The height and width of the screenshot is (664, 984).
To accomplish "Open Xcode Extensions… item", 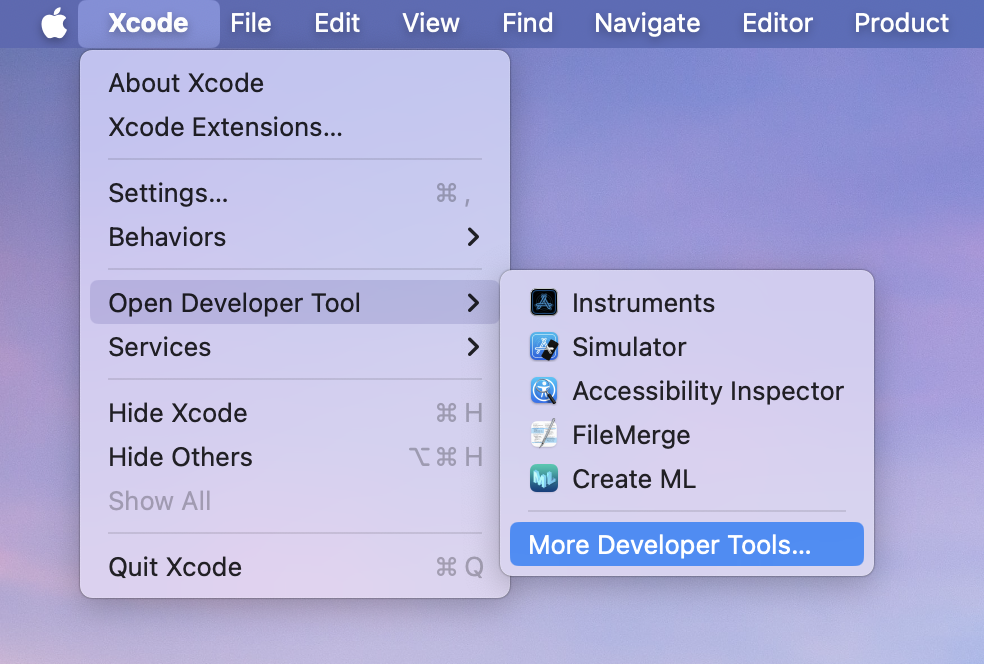I will click(225, 127).
